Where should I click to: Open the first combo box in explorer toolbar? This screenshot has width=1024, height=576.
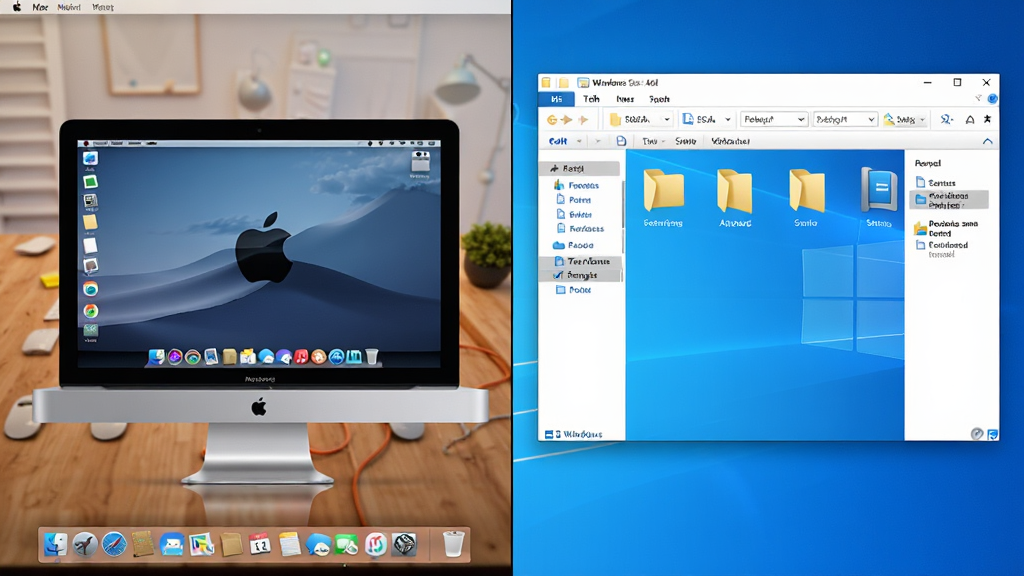[x=774, y=120]
